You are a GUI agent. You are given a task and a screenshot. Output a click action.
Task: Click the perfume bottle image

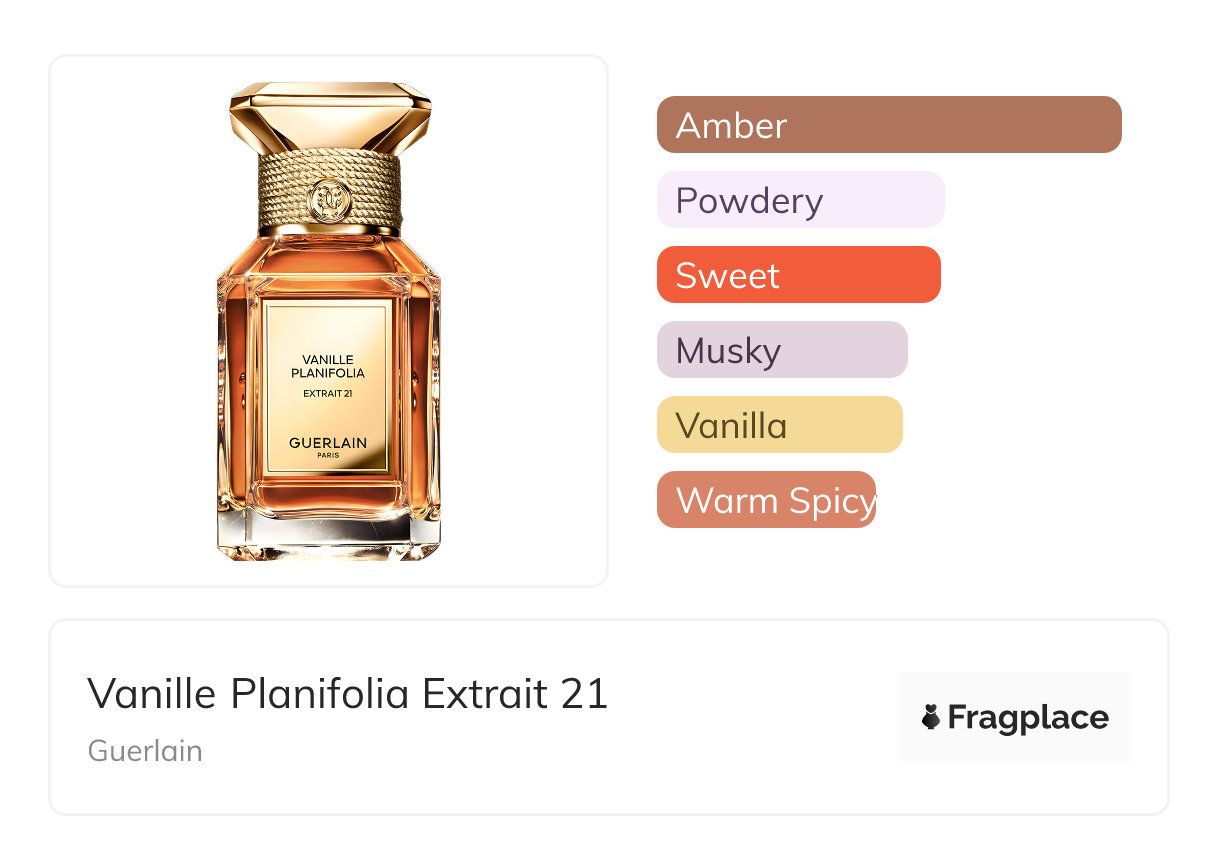tap(328, 321)
